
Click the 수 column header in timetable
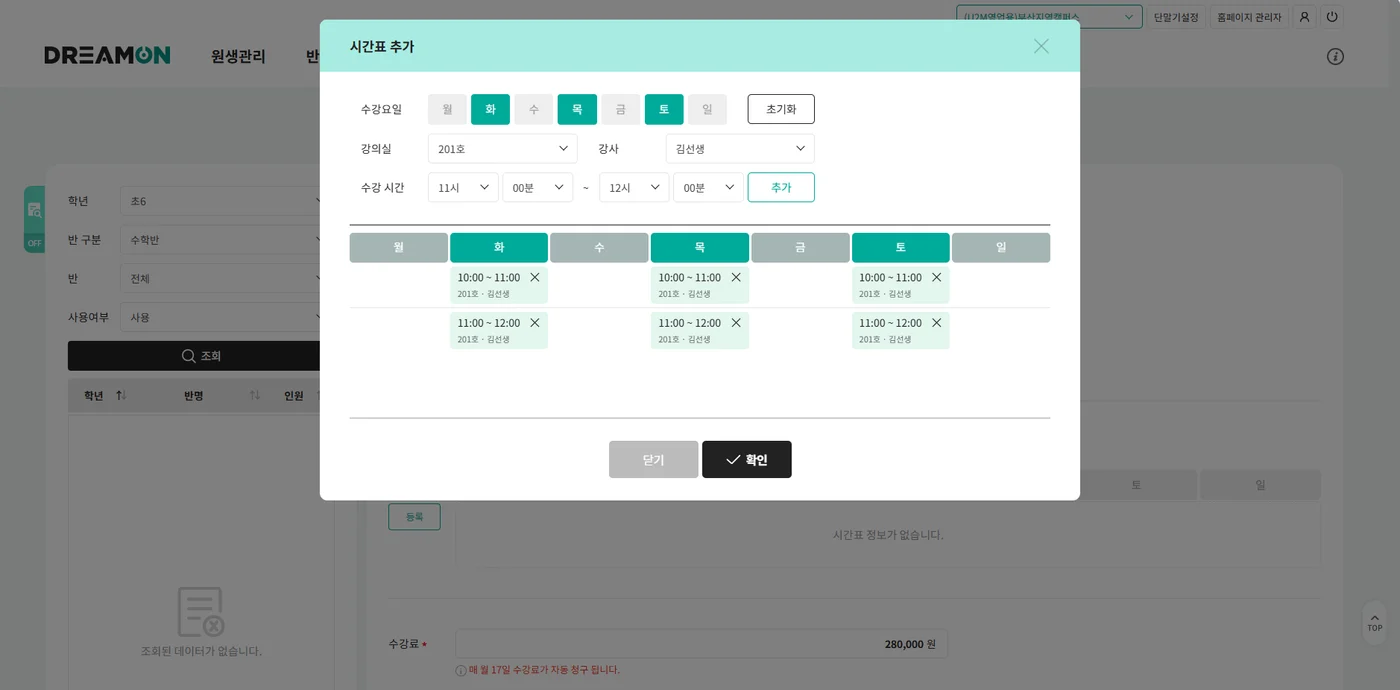coord(599,248)
